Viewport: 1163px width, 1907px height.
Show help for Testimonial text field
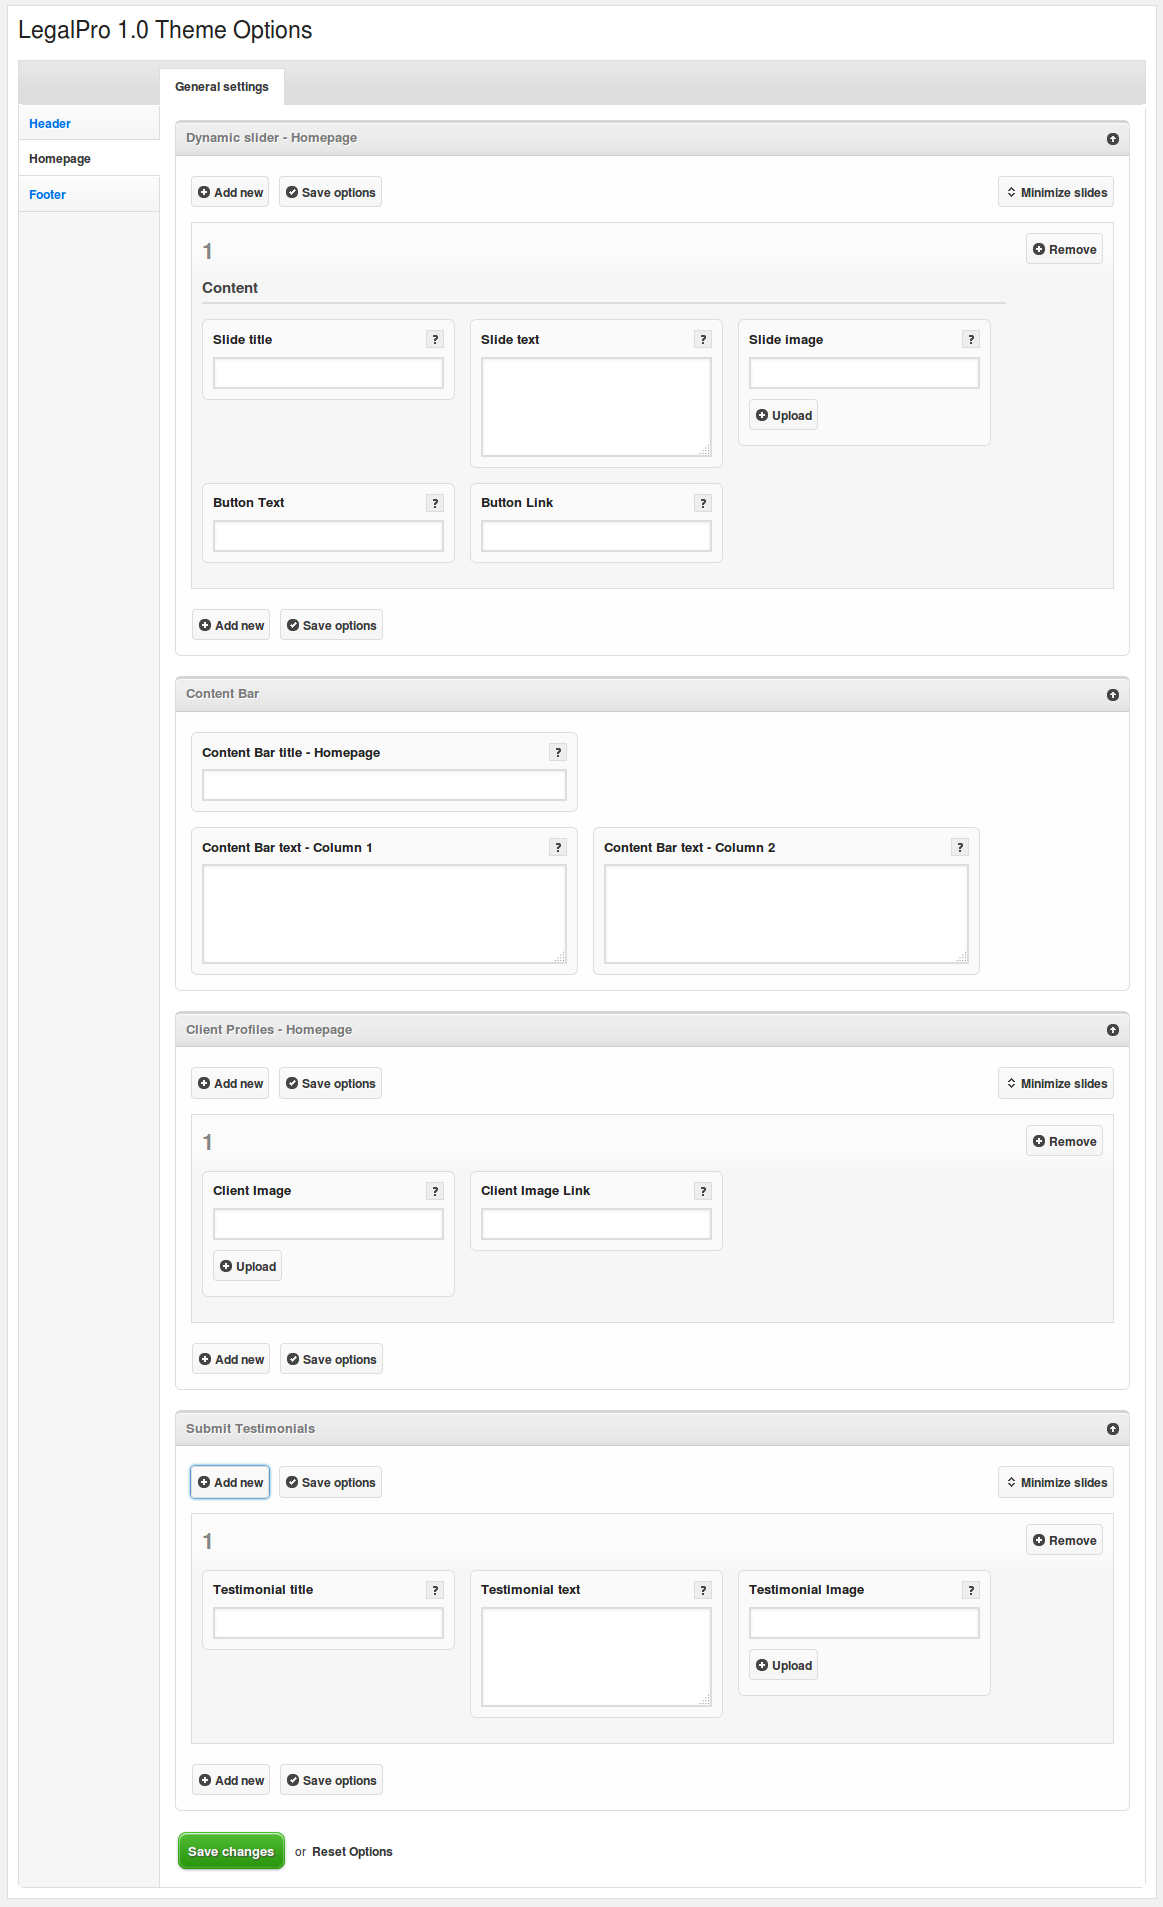(x=703, y=1590)
